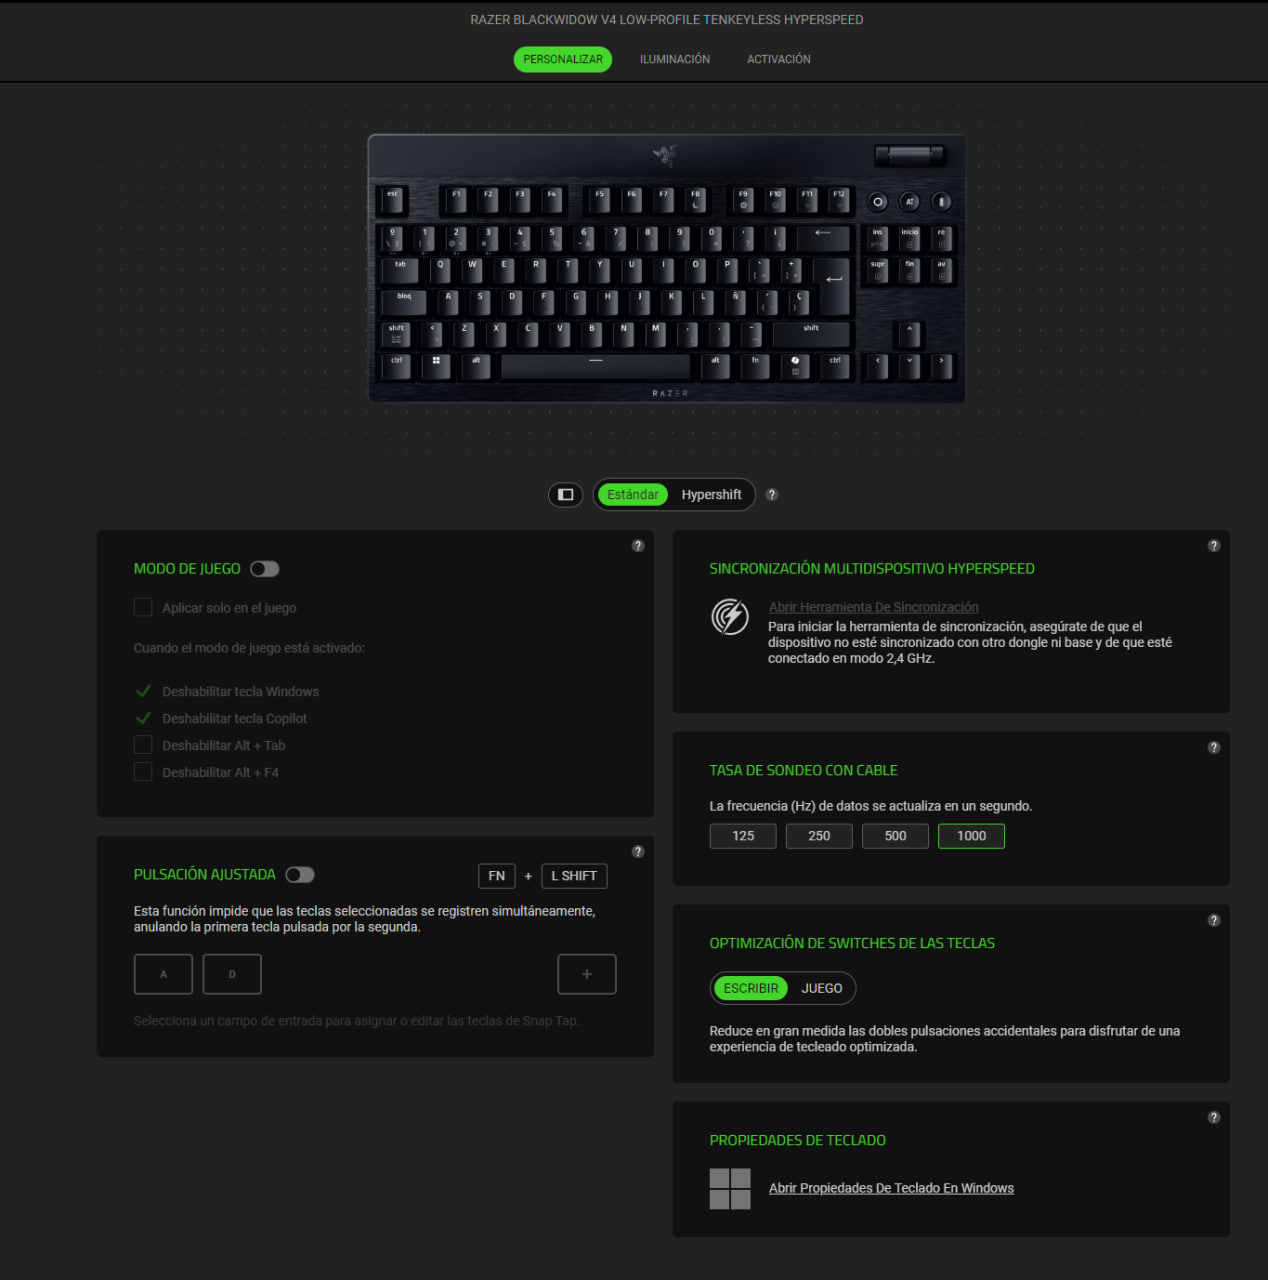
Task: Check Deshabilitar Alt + Tab option
Action: coord(143,745)
